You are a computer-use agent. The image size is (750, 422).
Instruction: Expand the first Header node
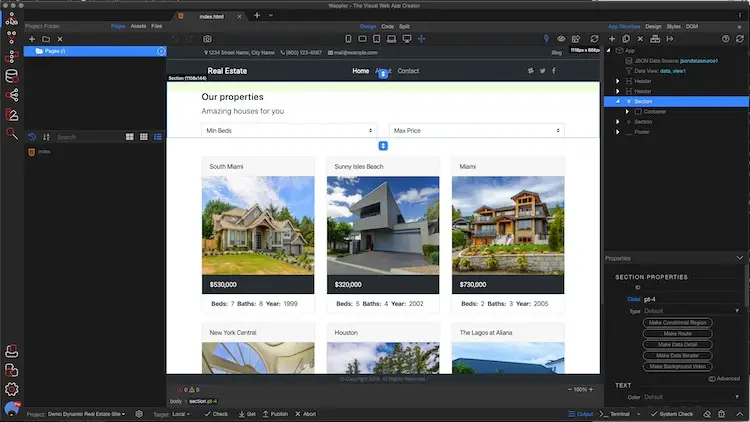click(618, 81)
